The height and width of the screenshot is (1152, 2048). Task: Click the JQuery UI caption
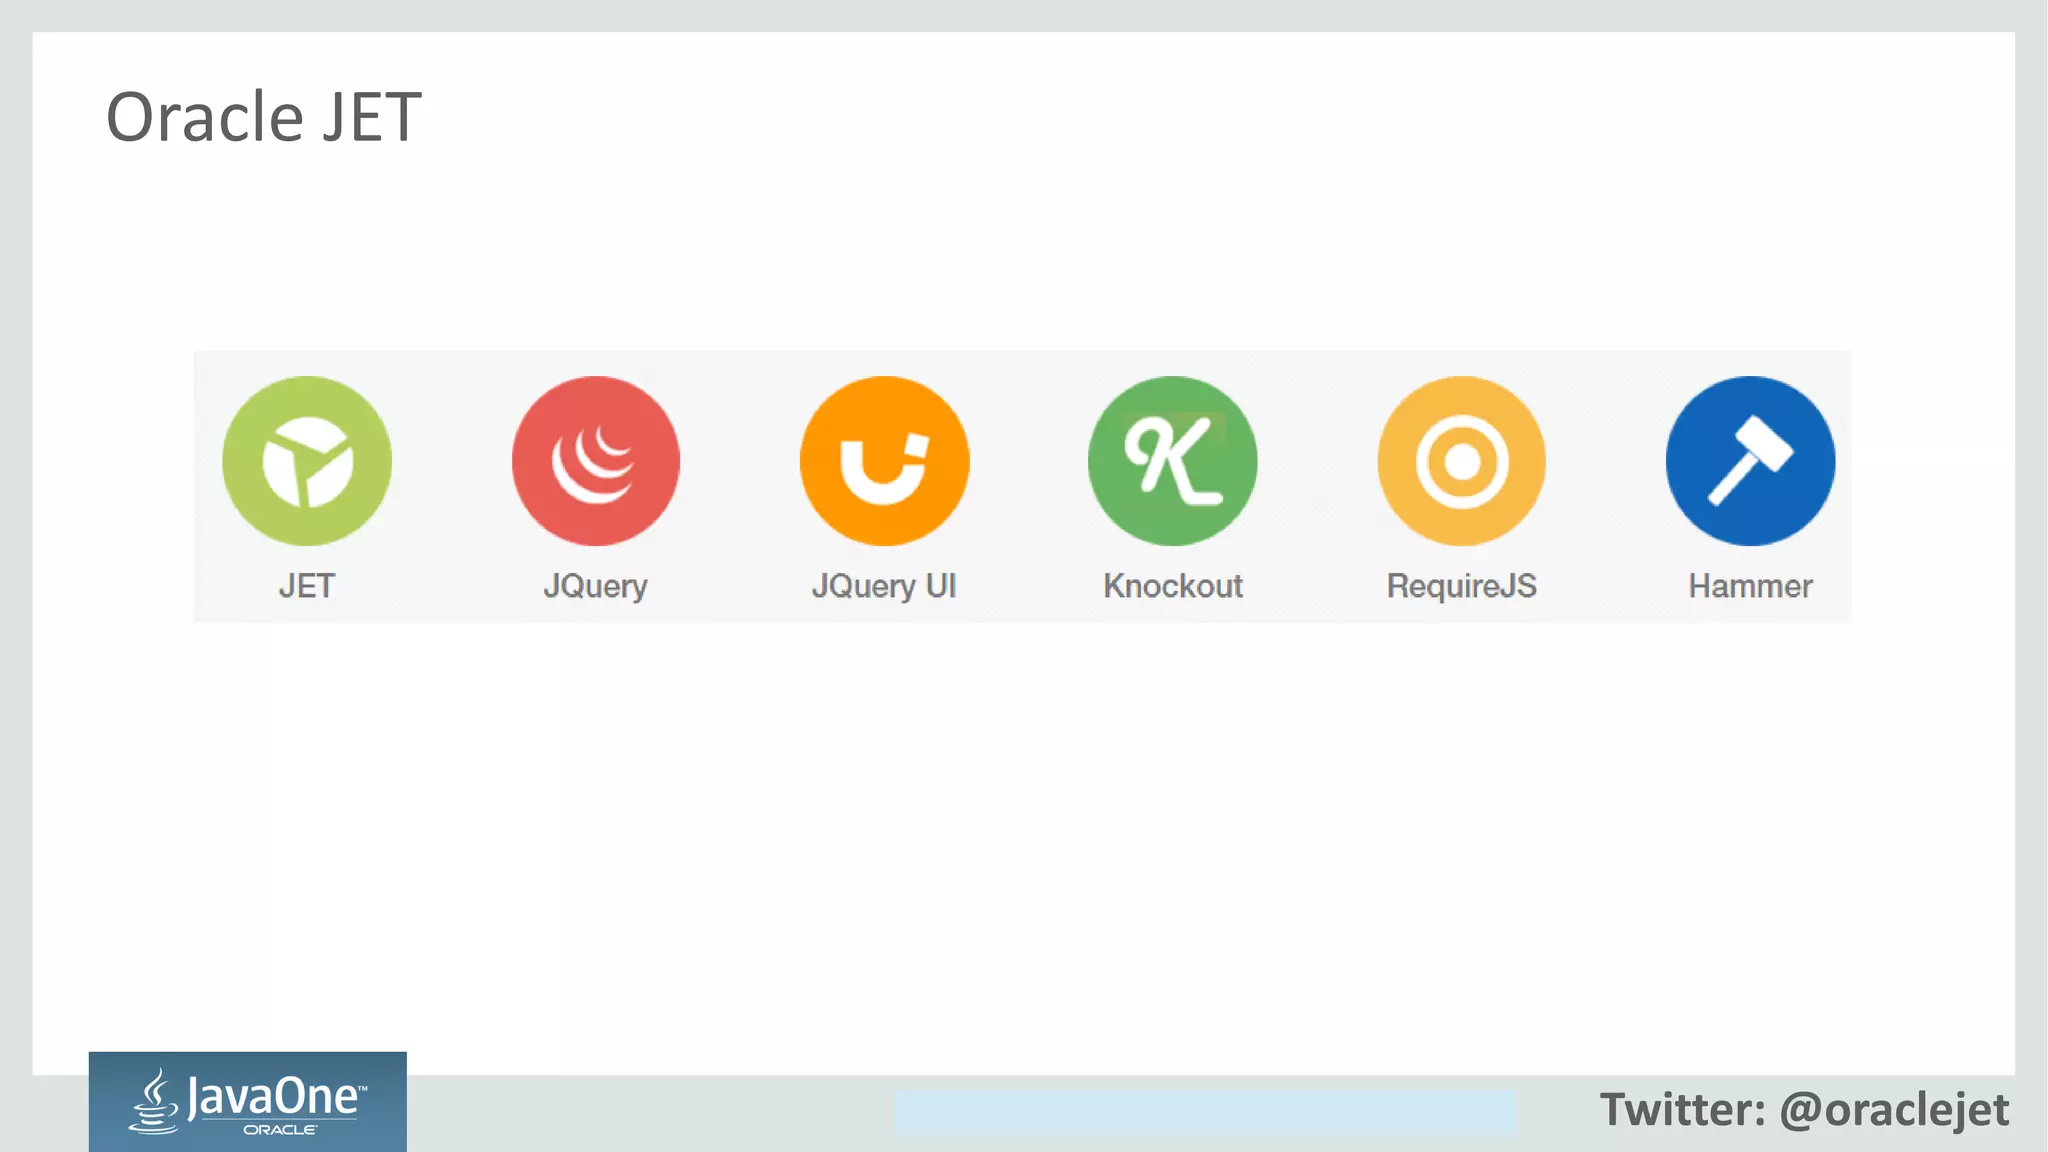pos(884,587)
